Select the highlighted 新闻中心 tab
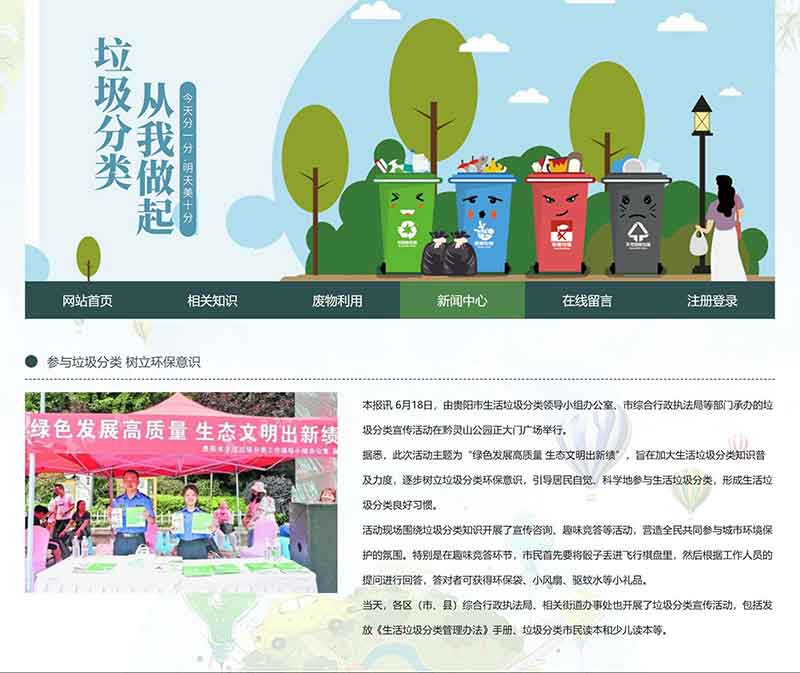 [x=462, y=300]
